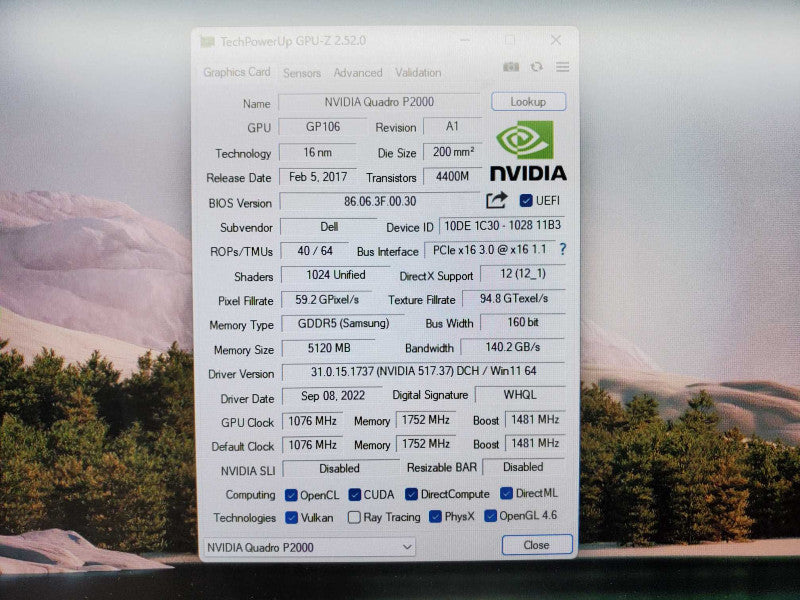The height and width of the screenshot is (600, 800).
Task: Click the Driver Version field
Action: tap(423, 371)
